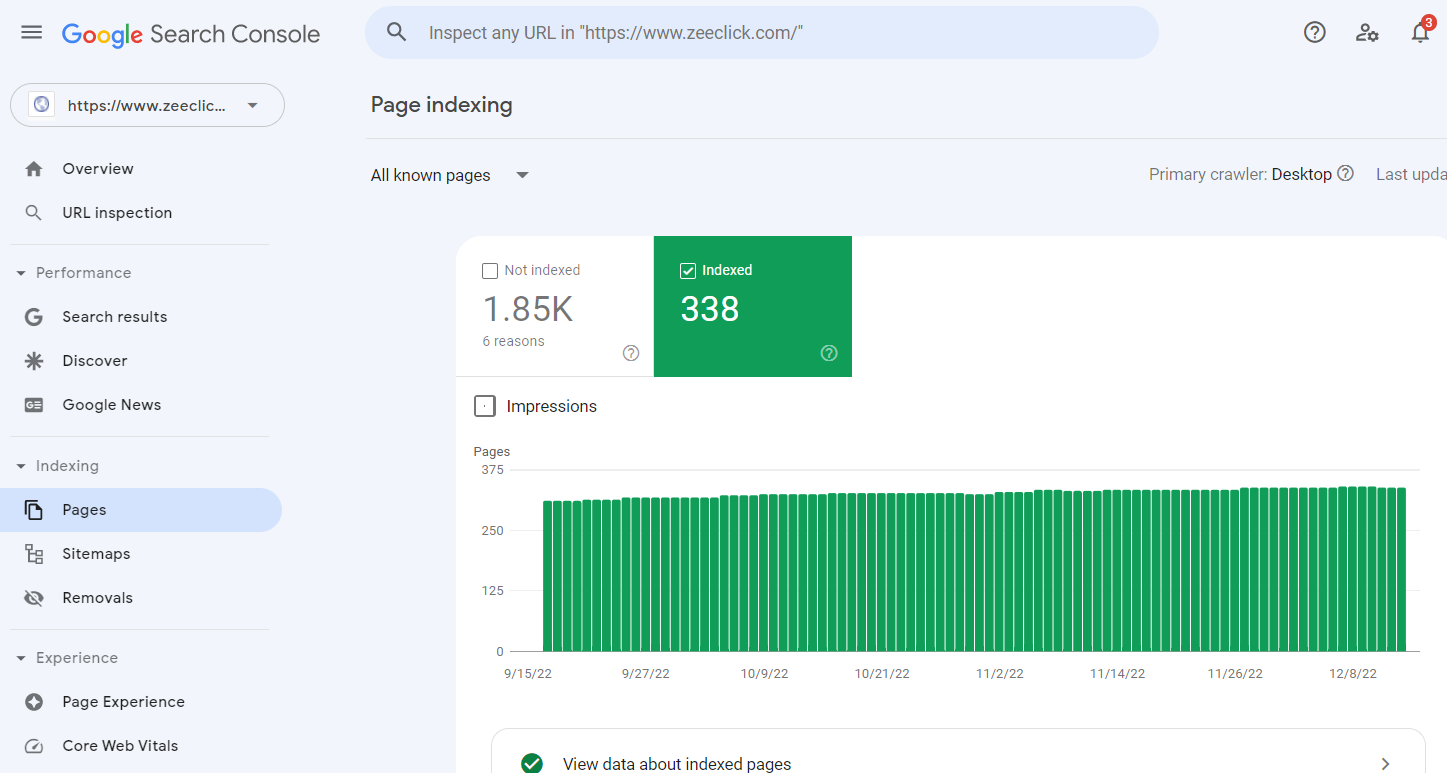Image resolution: width=1447 pixels, height=773 pixels.
Task: Open the notifications bell
Action: (x=1420, y=33)
